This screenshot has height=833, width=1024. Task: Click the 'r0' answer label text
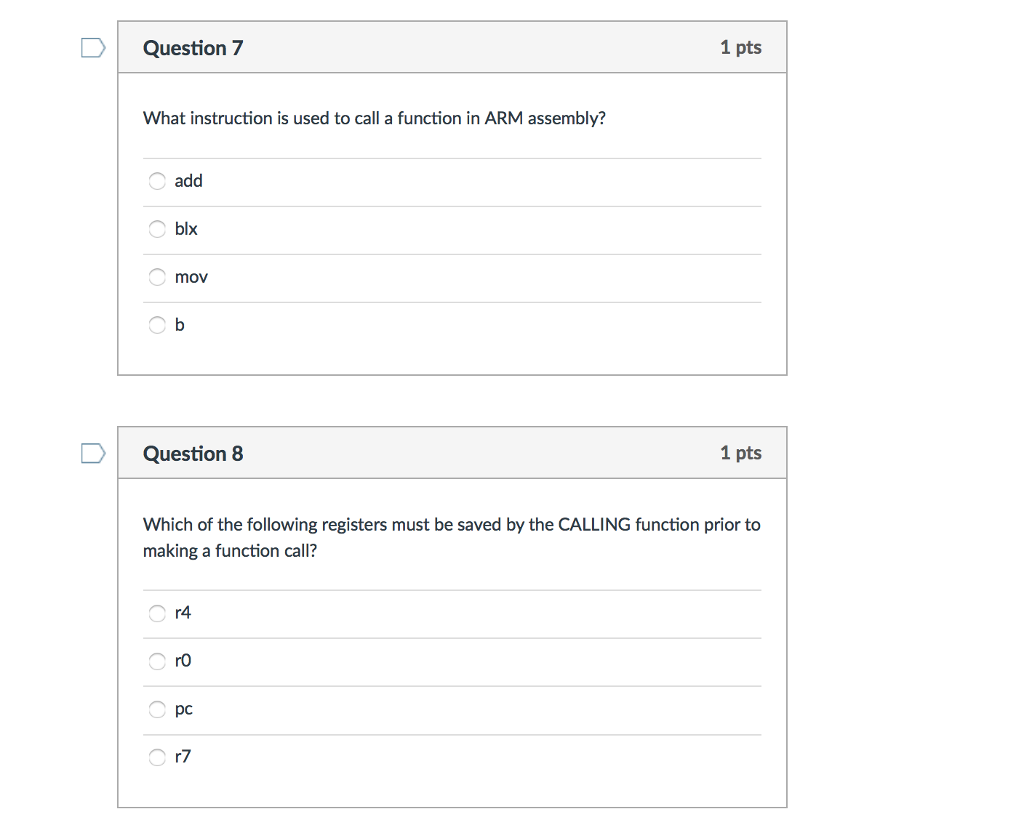(x=183, y=661)
